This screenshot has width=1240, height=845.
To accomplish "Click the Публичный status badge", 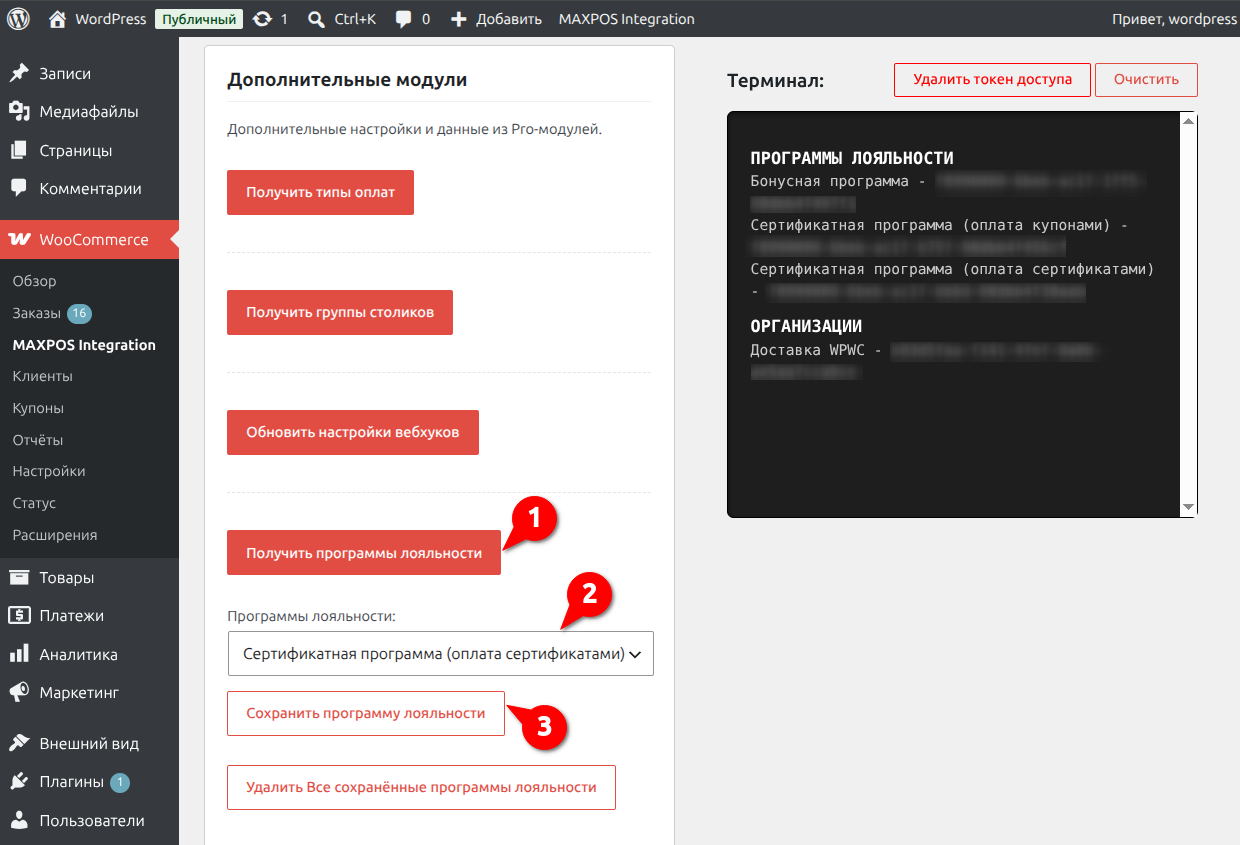I will [200, 19].
